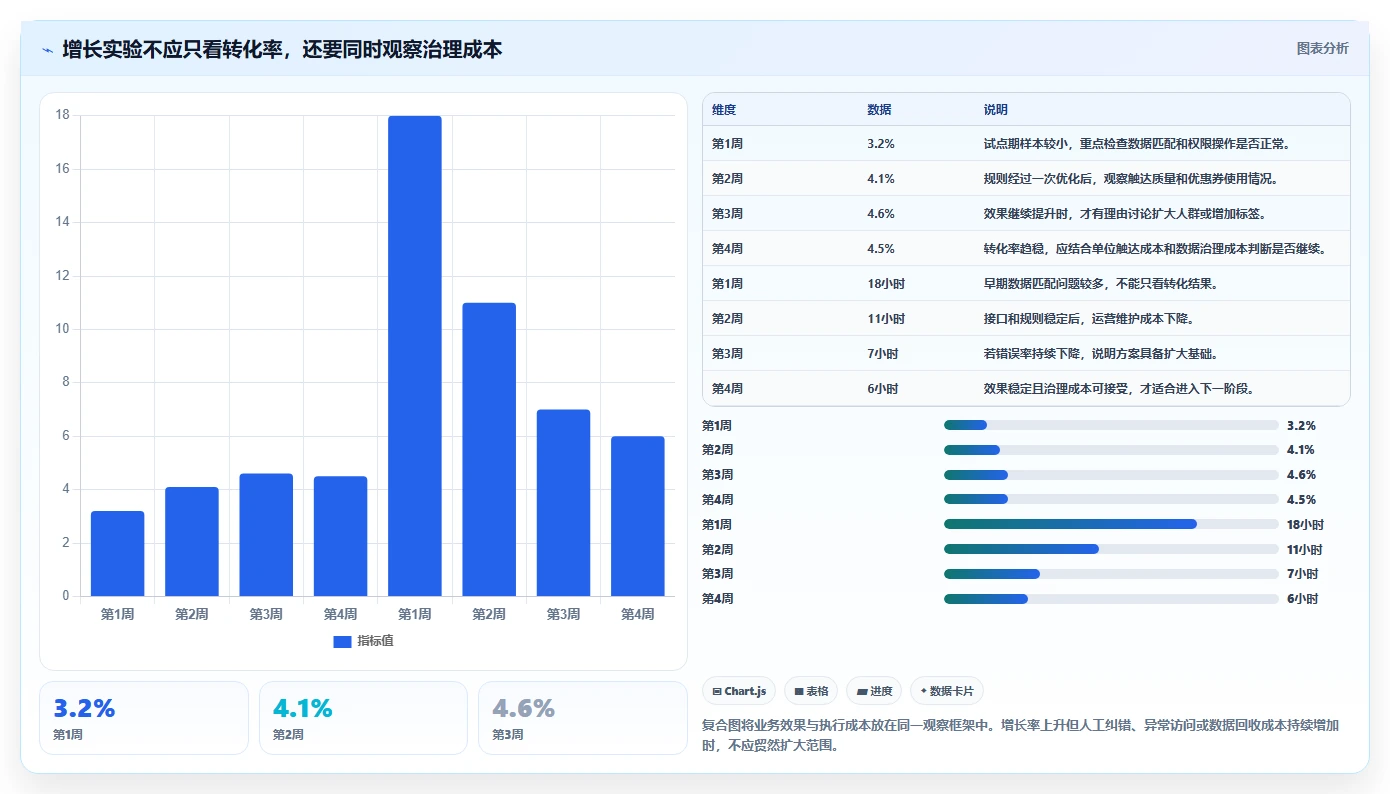1390x794 pixels.
Task: Click the 4.1% progress bar
Action: click(x=1111, y=450)
